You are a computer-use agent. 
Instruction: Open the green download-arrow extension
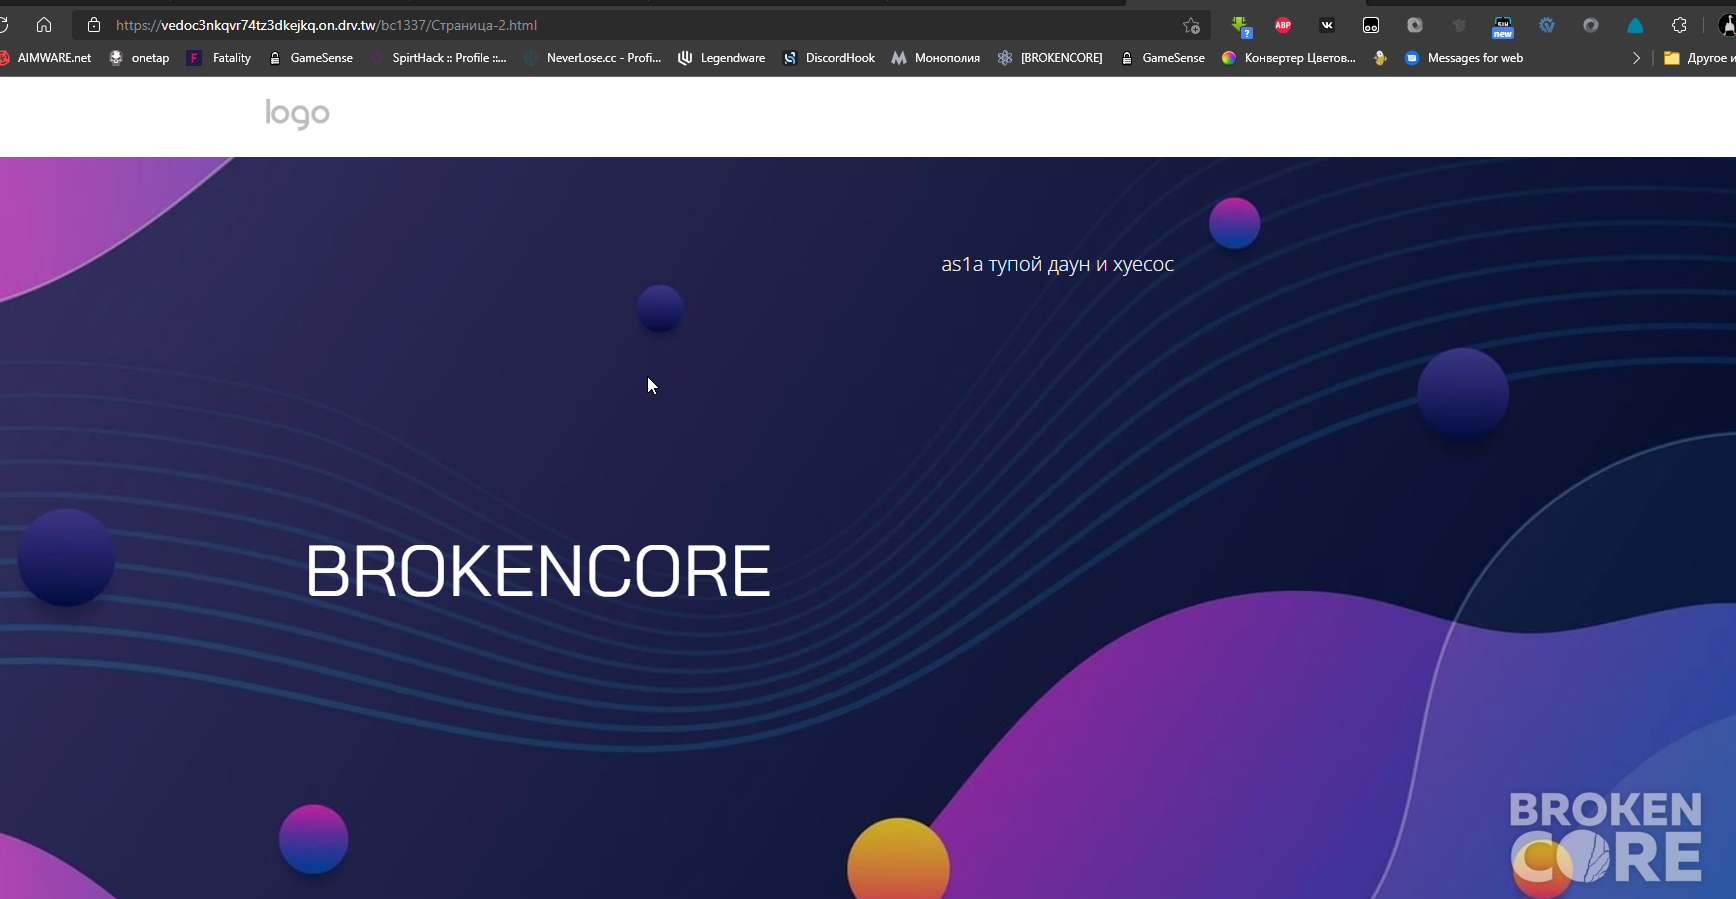1240,26
